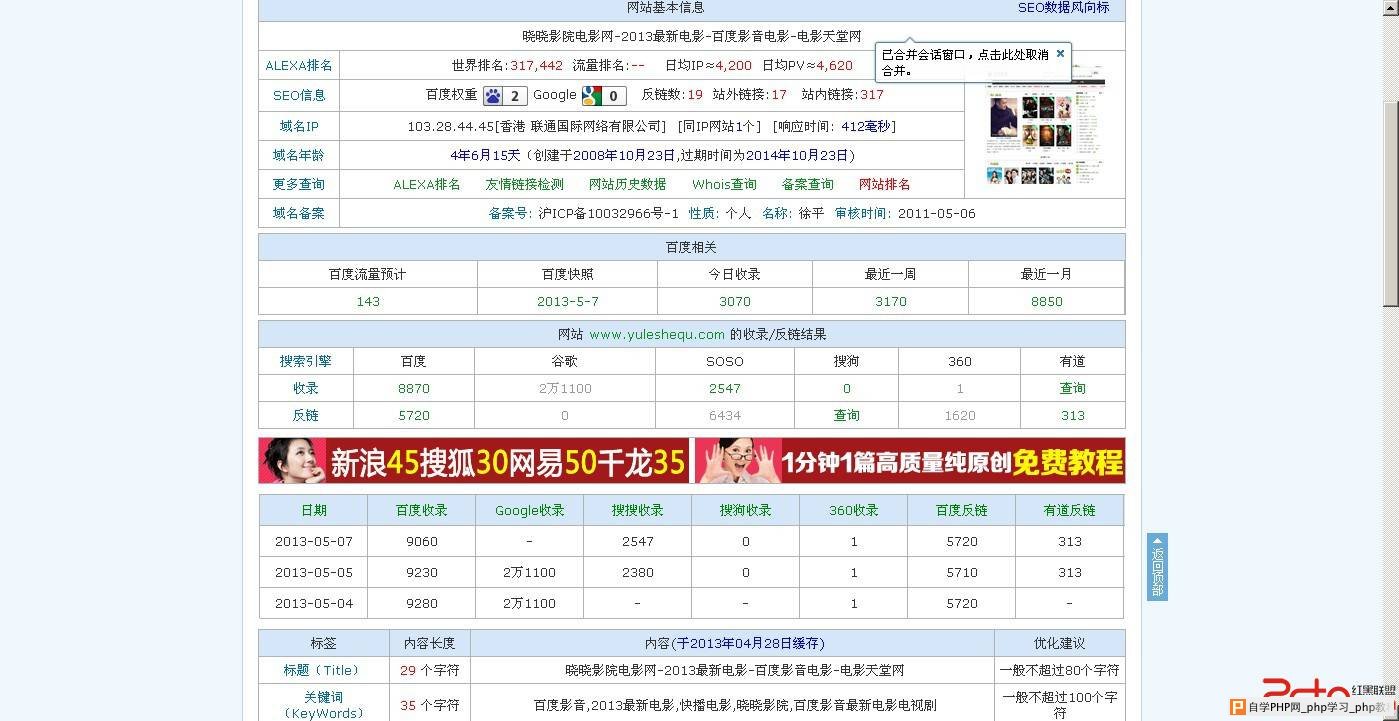The image size is (1399, 721).
Task: Click the 收录 row label
Action: [x=305, y=388]
